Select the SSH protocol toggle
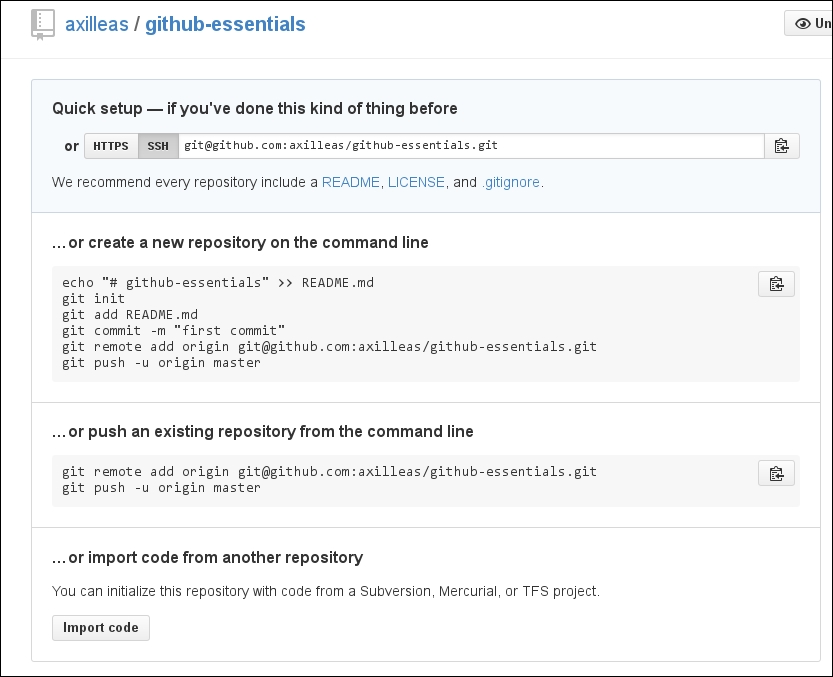Image resolution: width=833 pixels, height=677 pixels. 158,146
